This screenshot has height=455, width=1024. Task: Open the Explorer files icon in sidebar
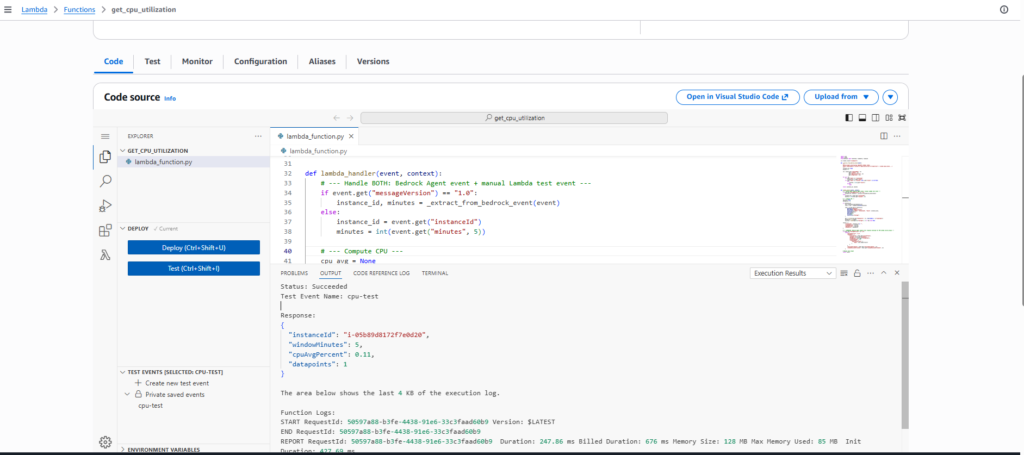click(x=105, y=157)
